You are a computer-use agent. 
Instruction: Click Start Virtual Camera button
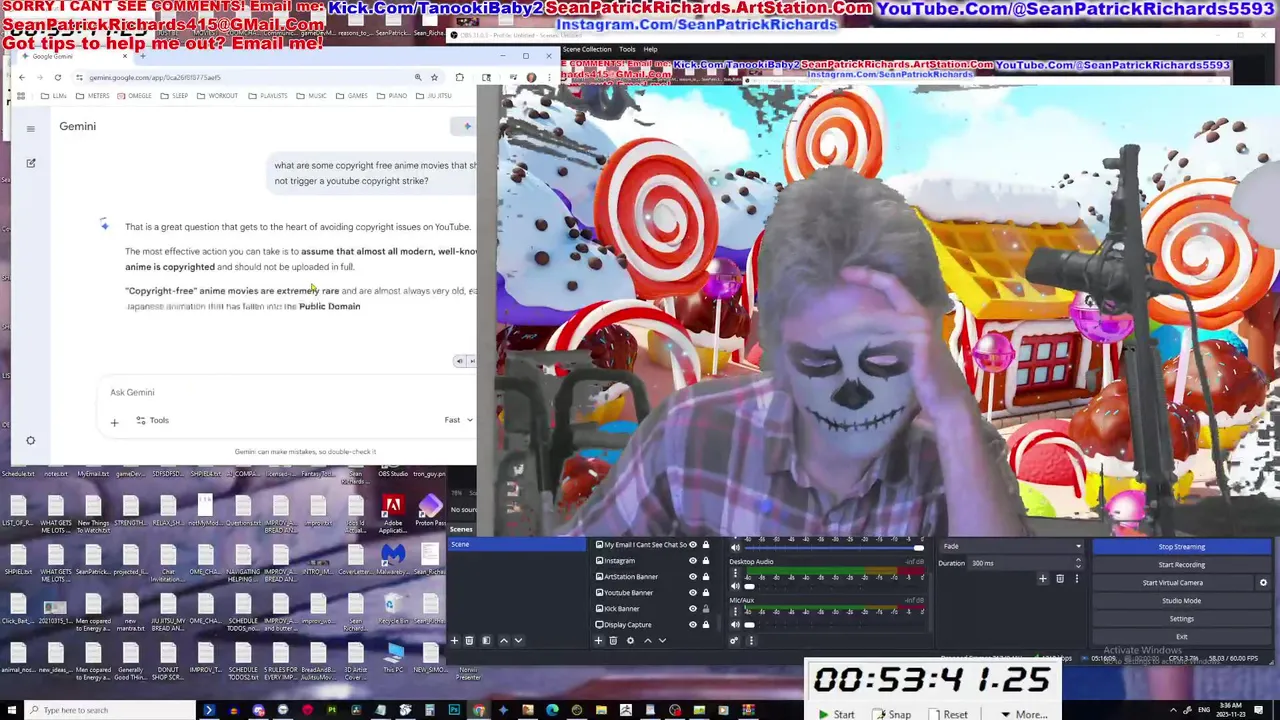(x=1173, y=583)
